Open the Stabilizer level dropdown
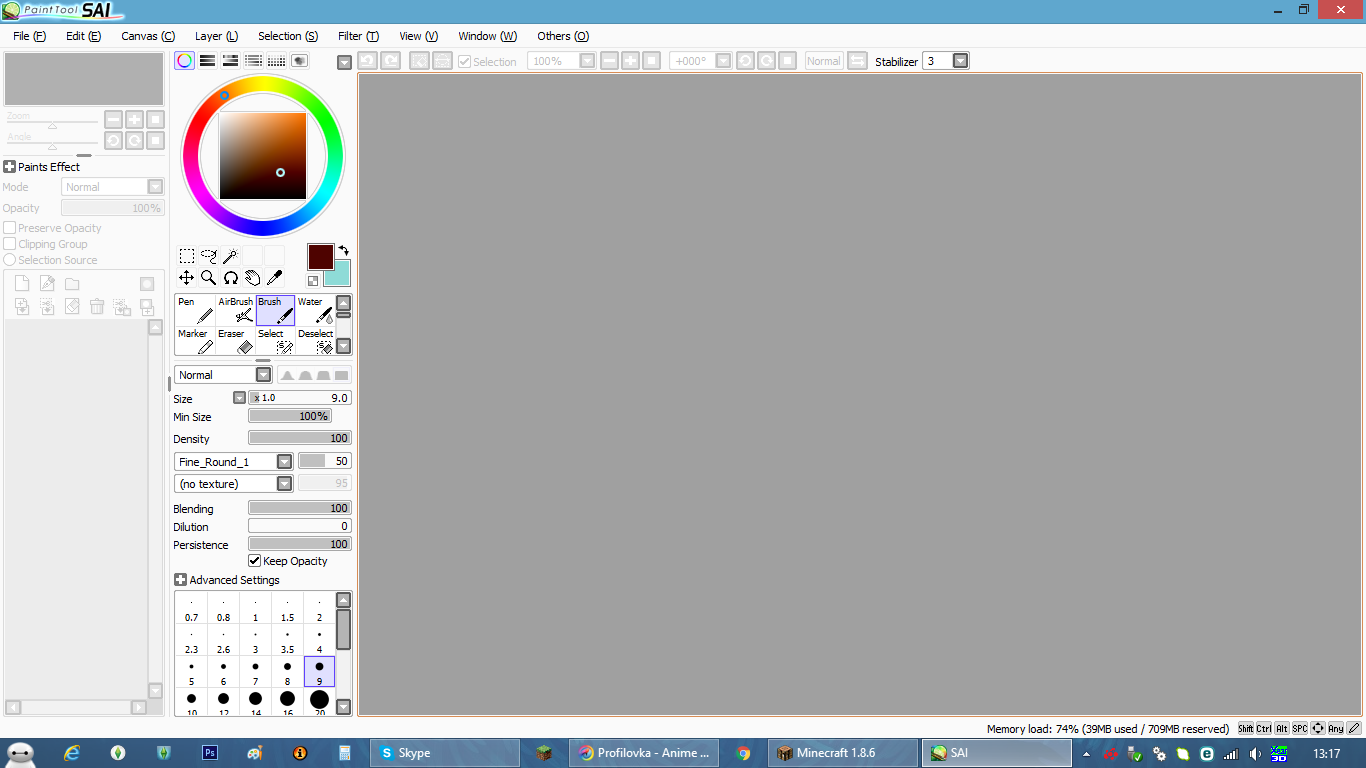 tap(960, 61)
